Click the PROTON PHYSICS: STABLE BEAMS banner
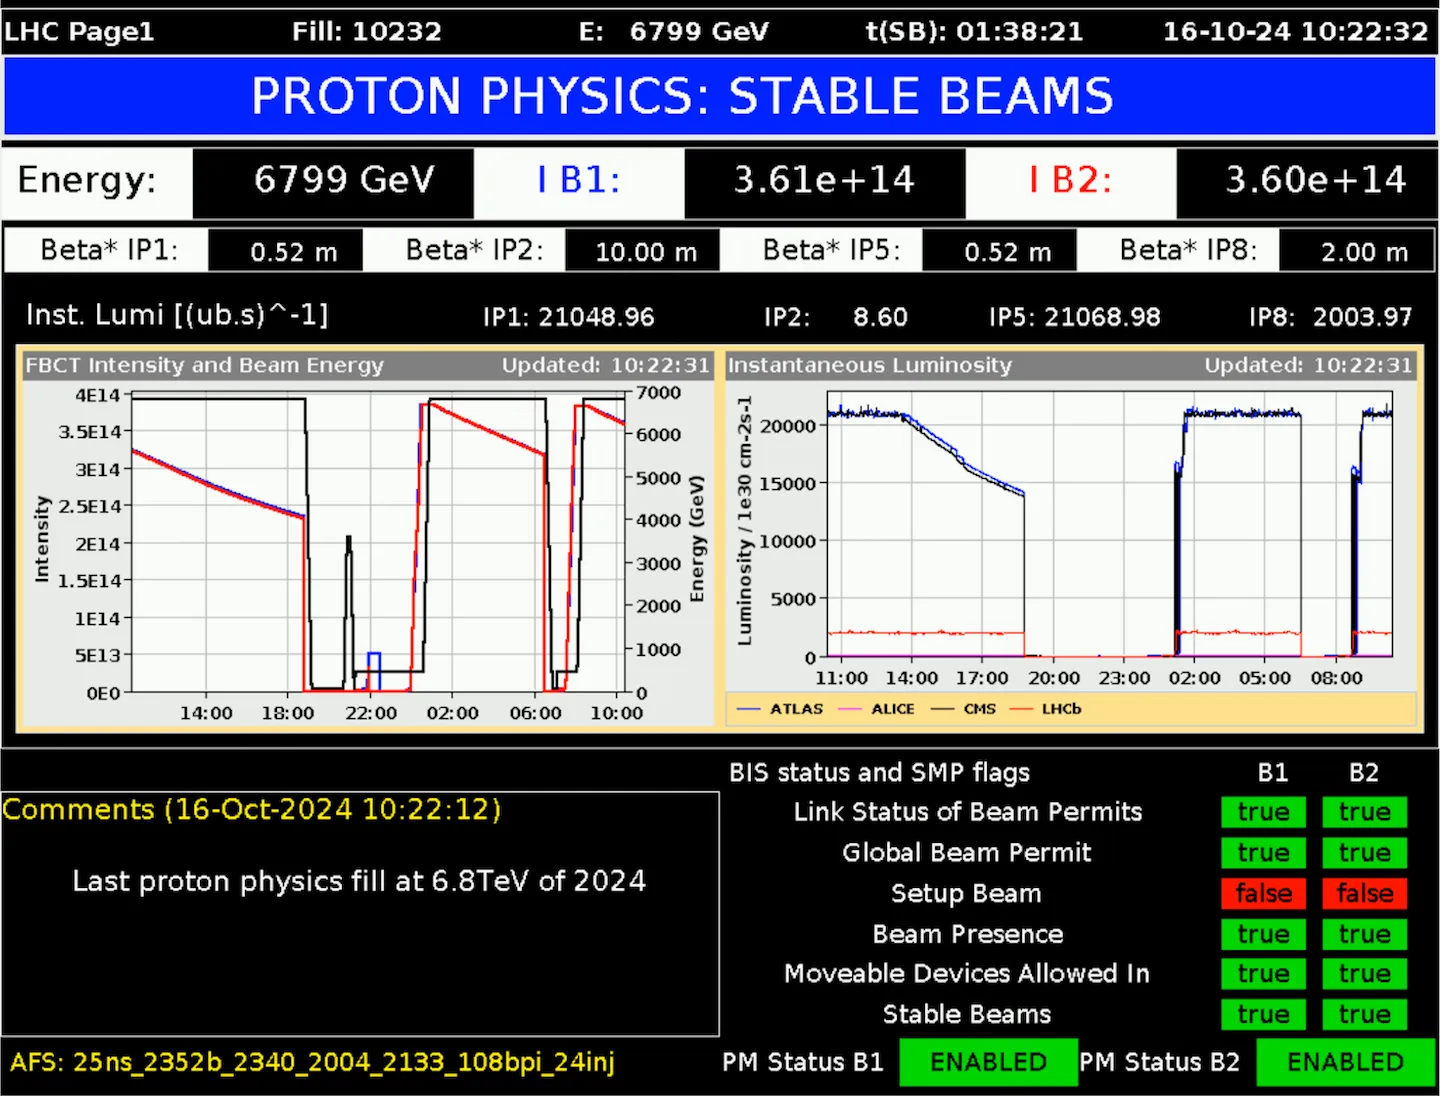1440x1096 pixels. click(x=720, y=96)
